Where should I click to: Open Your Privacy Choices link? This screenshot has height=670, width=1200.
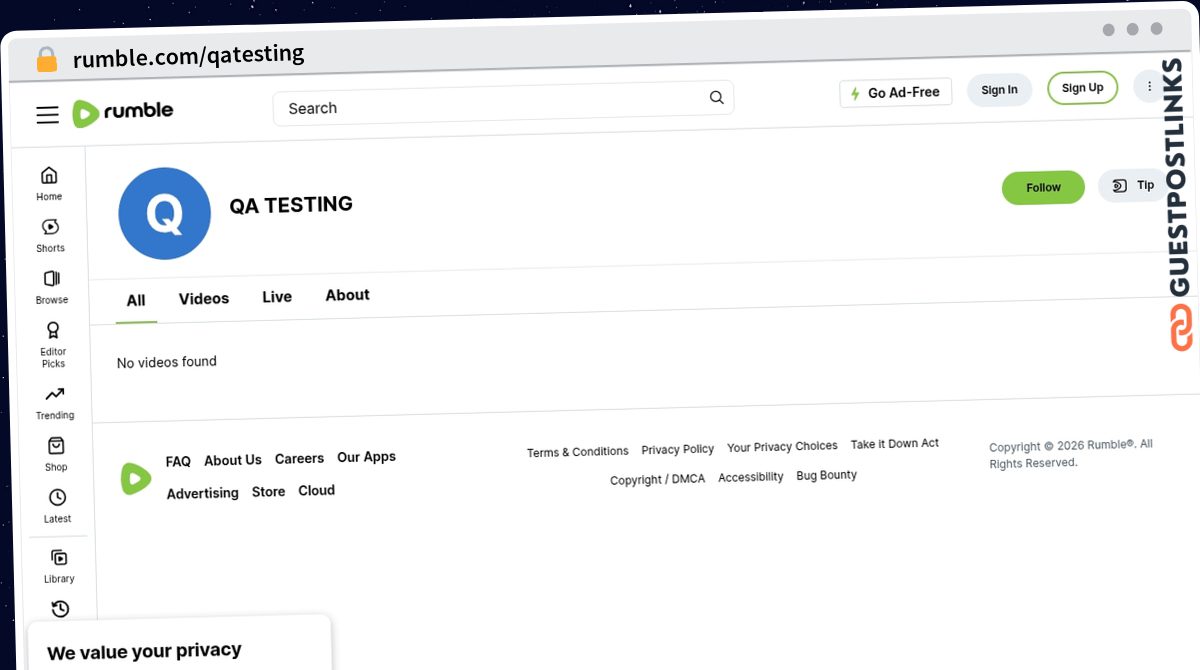tap(782, 447)
